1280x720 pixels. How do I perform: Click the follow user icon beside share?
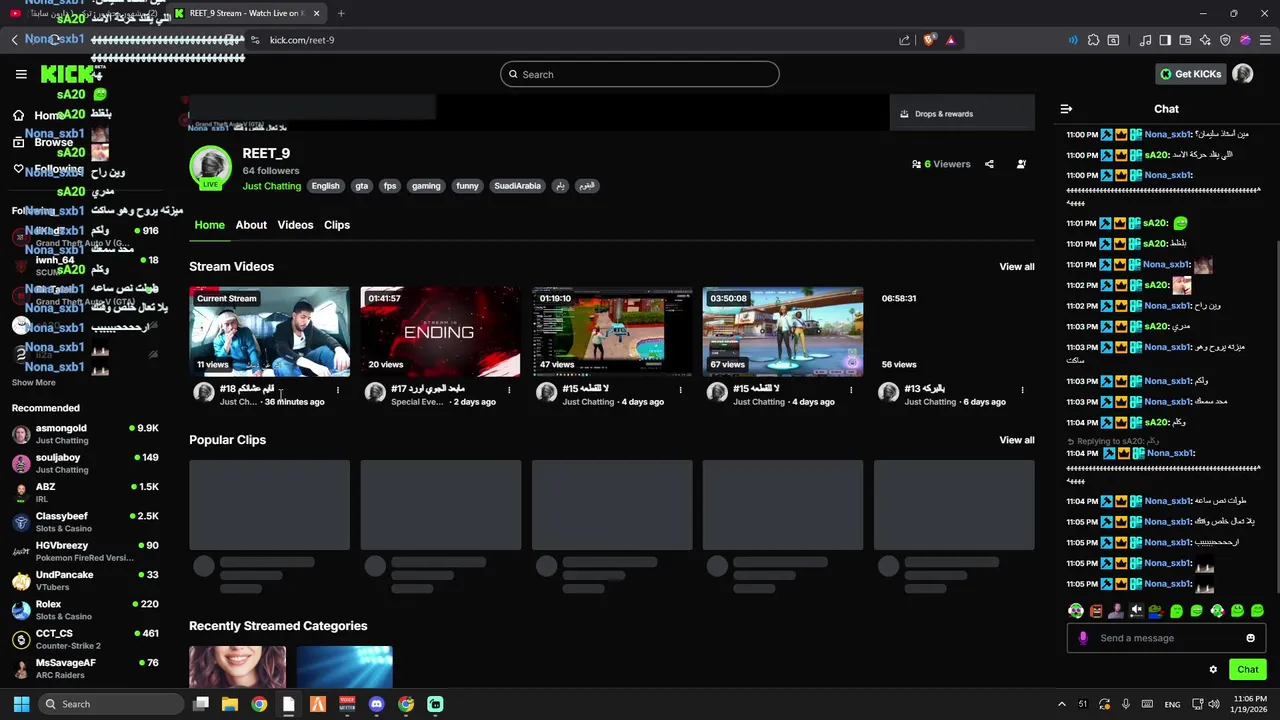point(1021,164)
